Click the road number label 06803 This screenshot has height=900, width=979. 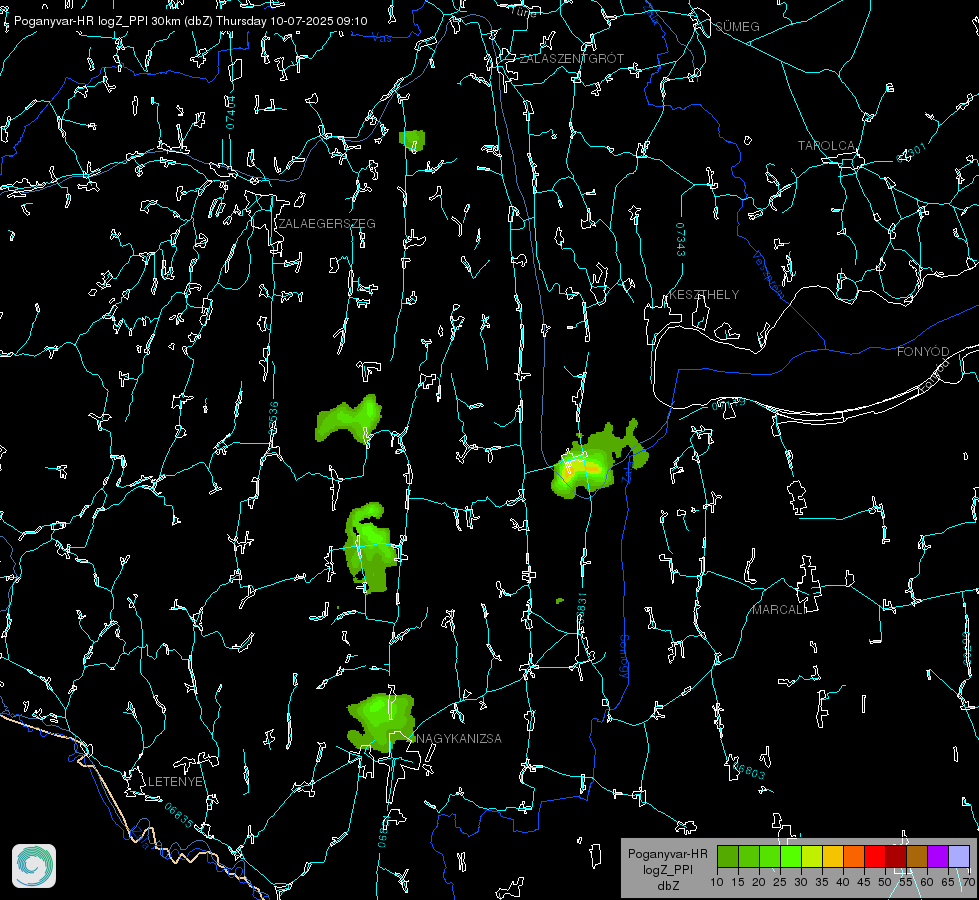(747, 769)
